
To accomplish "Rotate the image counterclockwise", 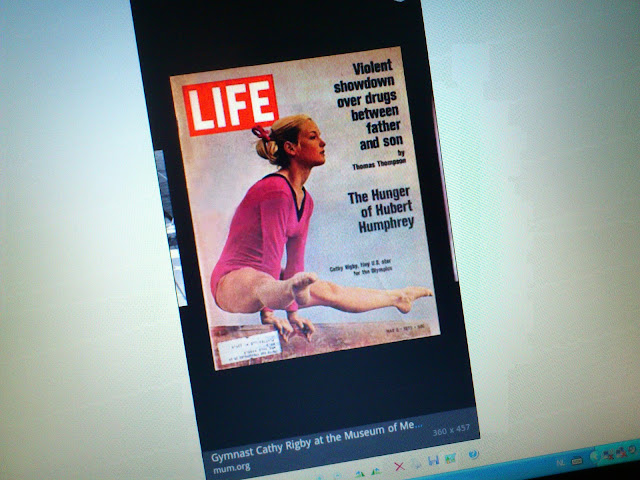I will [x=376, y=471].
